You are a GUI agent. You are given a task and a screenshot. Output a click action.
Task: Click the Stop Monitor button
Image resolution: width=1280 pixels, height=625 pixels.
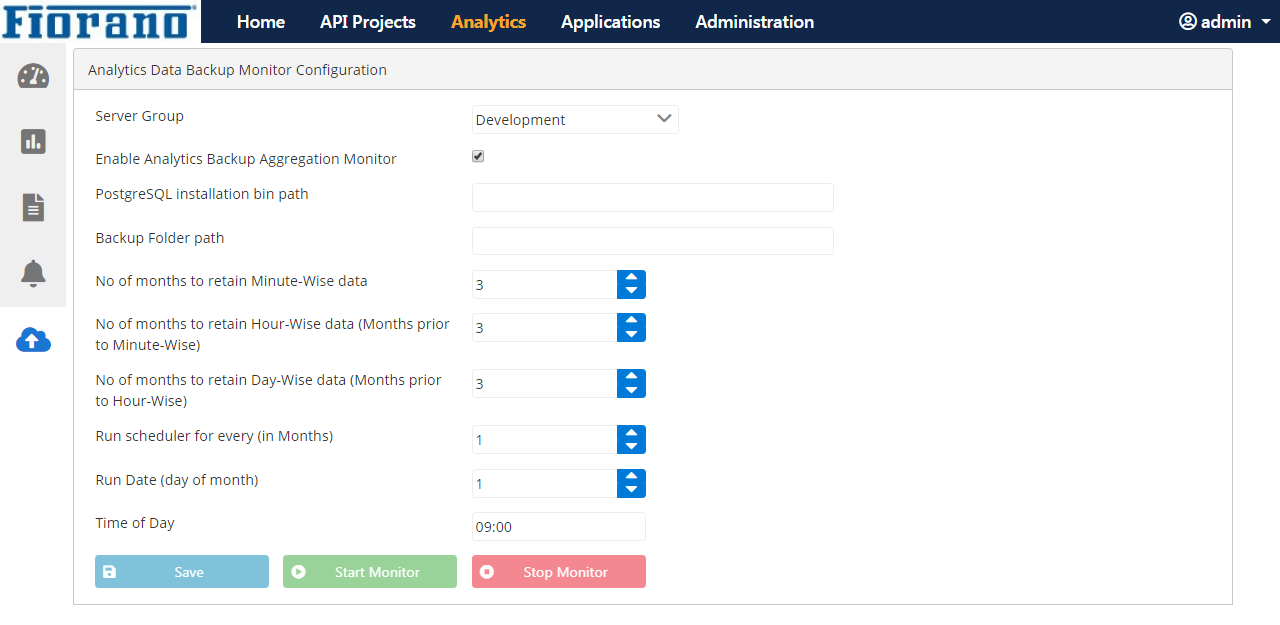[559, 571]
